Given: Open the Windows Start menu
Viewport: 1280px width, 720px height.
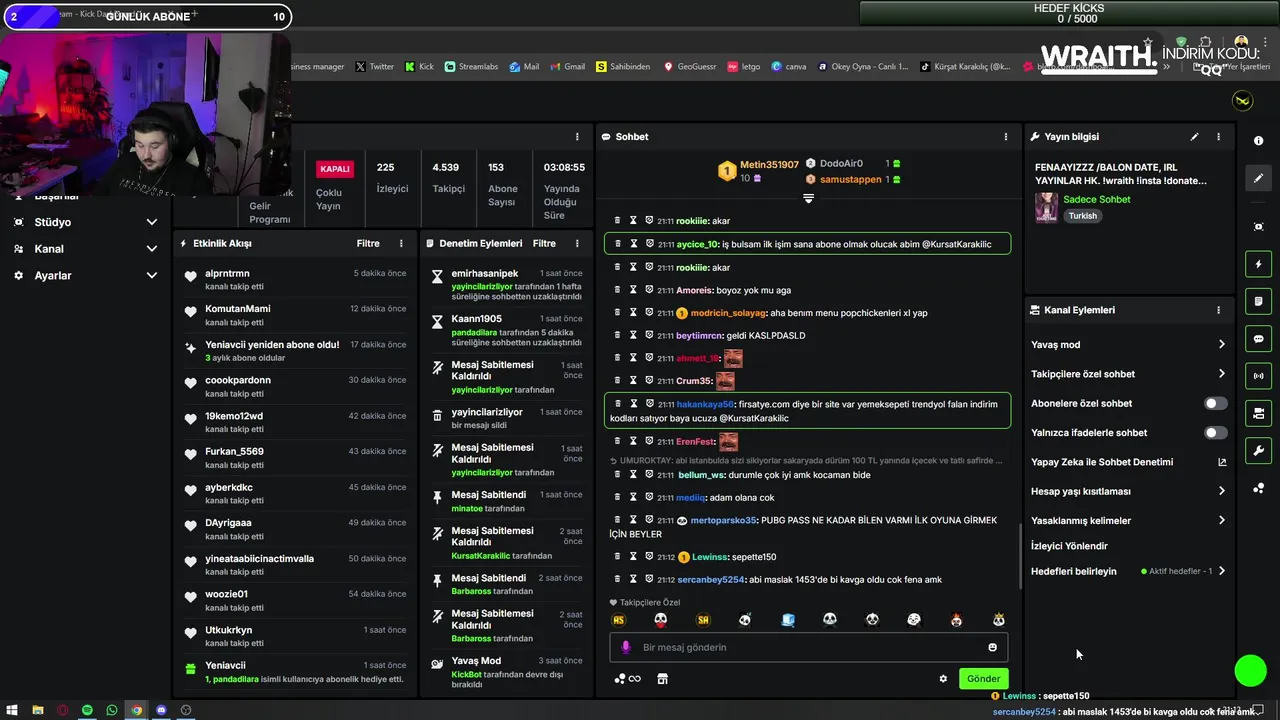Looking at the screenshot, I should pyautogui.click(x=13, y=710).
